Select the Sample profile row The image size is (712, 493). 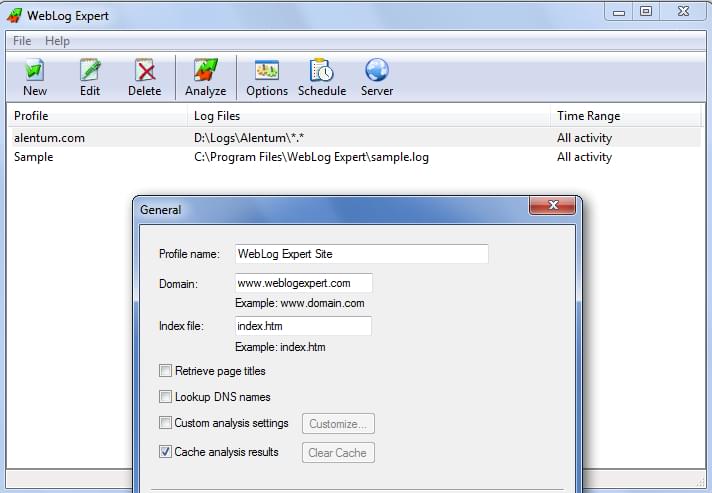(x=354, y=157)
